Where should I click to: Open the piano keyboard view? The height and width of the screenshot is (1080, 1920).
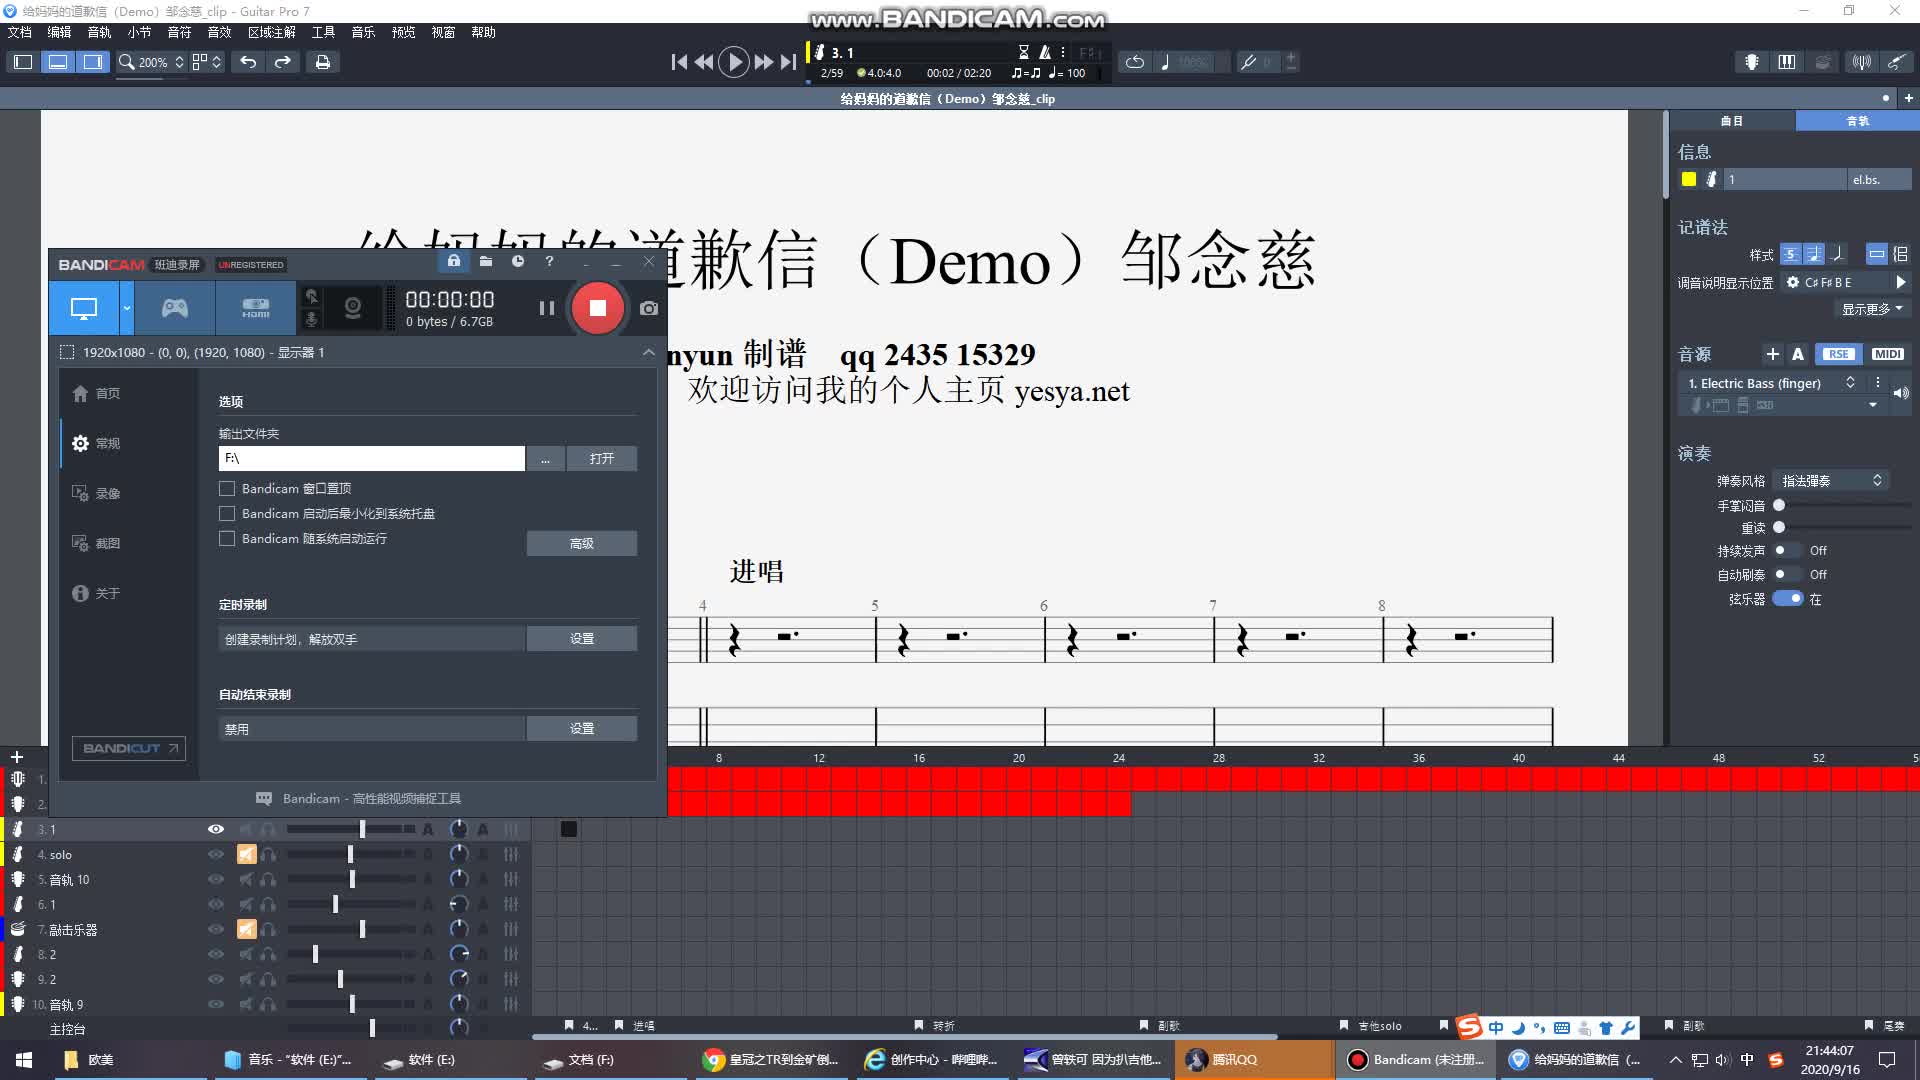click(1787, 62)
